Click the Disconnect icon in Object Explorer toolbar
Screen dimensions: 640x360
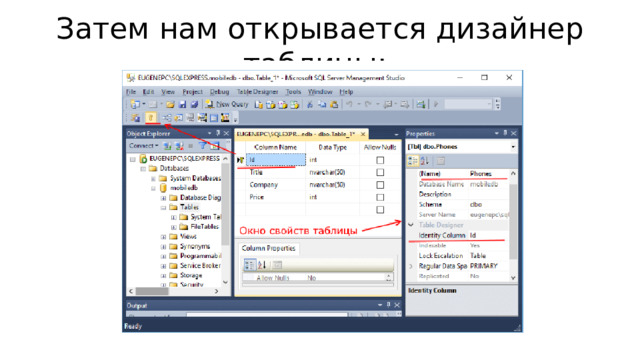coord(179,146)
